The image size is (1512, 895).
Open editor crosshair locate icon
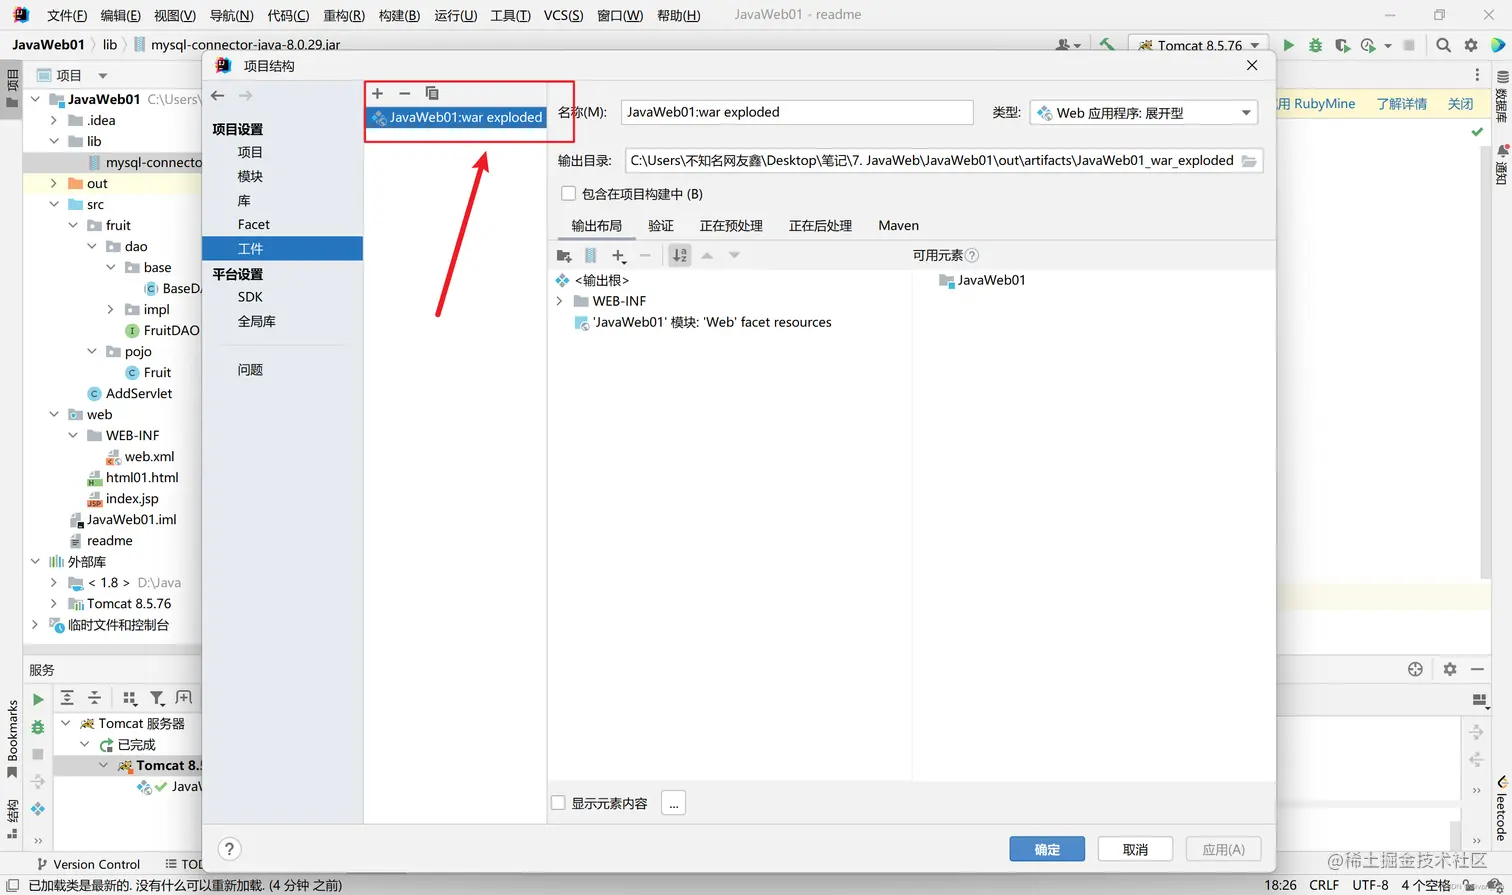point(1415,669)
